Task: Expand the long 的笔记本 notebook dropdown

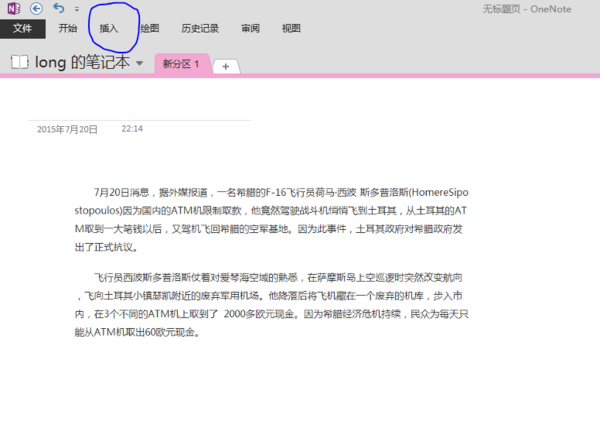Action: pyautogui.click(x=140, y=63)
